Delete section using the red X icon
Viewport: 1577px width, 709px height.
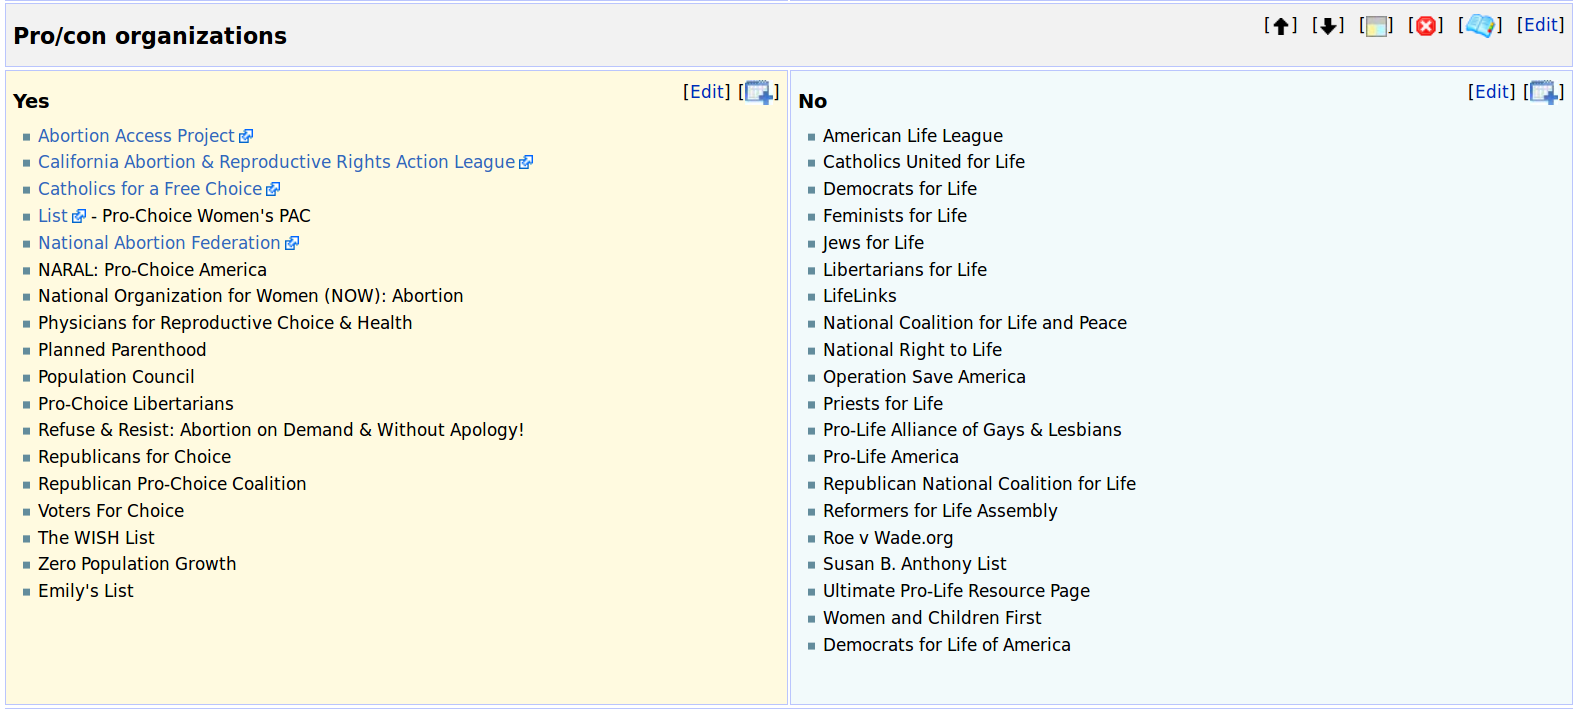[x=1426, y=26]
